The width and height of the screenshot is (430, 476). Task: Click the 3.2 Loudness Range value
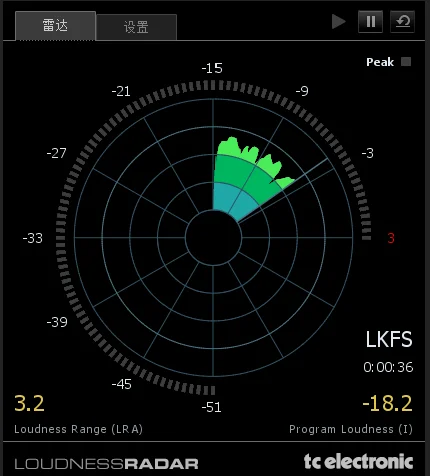click(x=29, y=403)
